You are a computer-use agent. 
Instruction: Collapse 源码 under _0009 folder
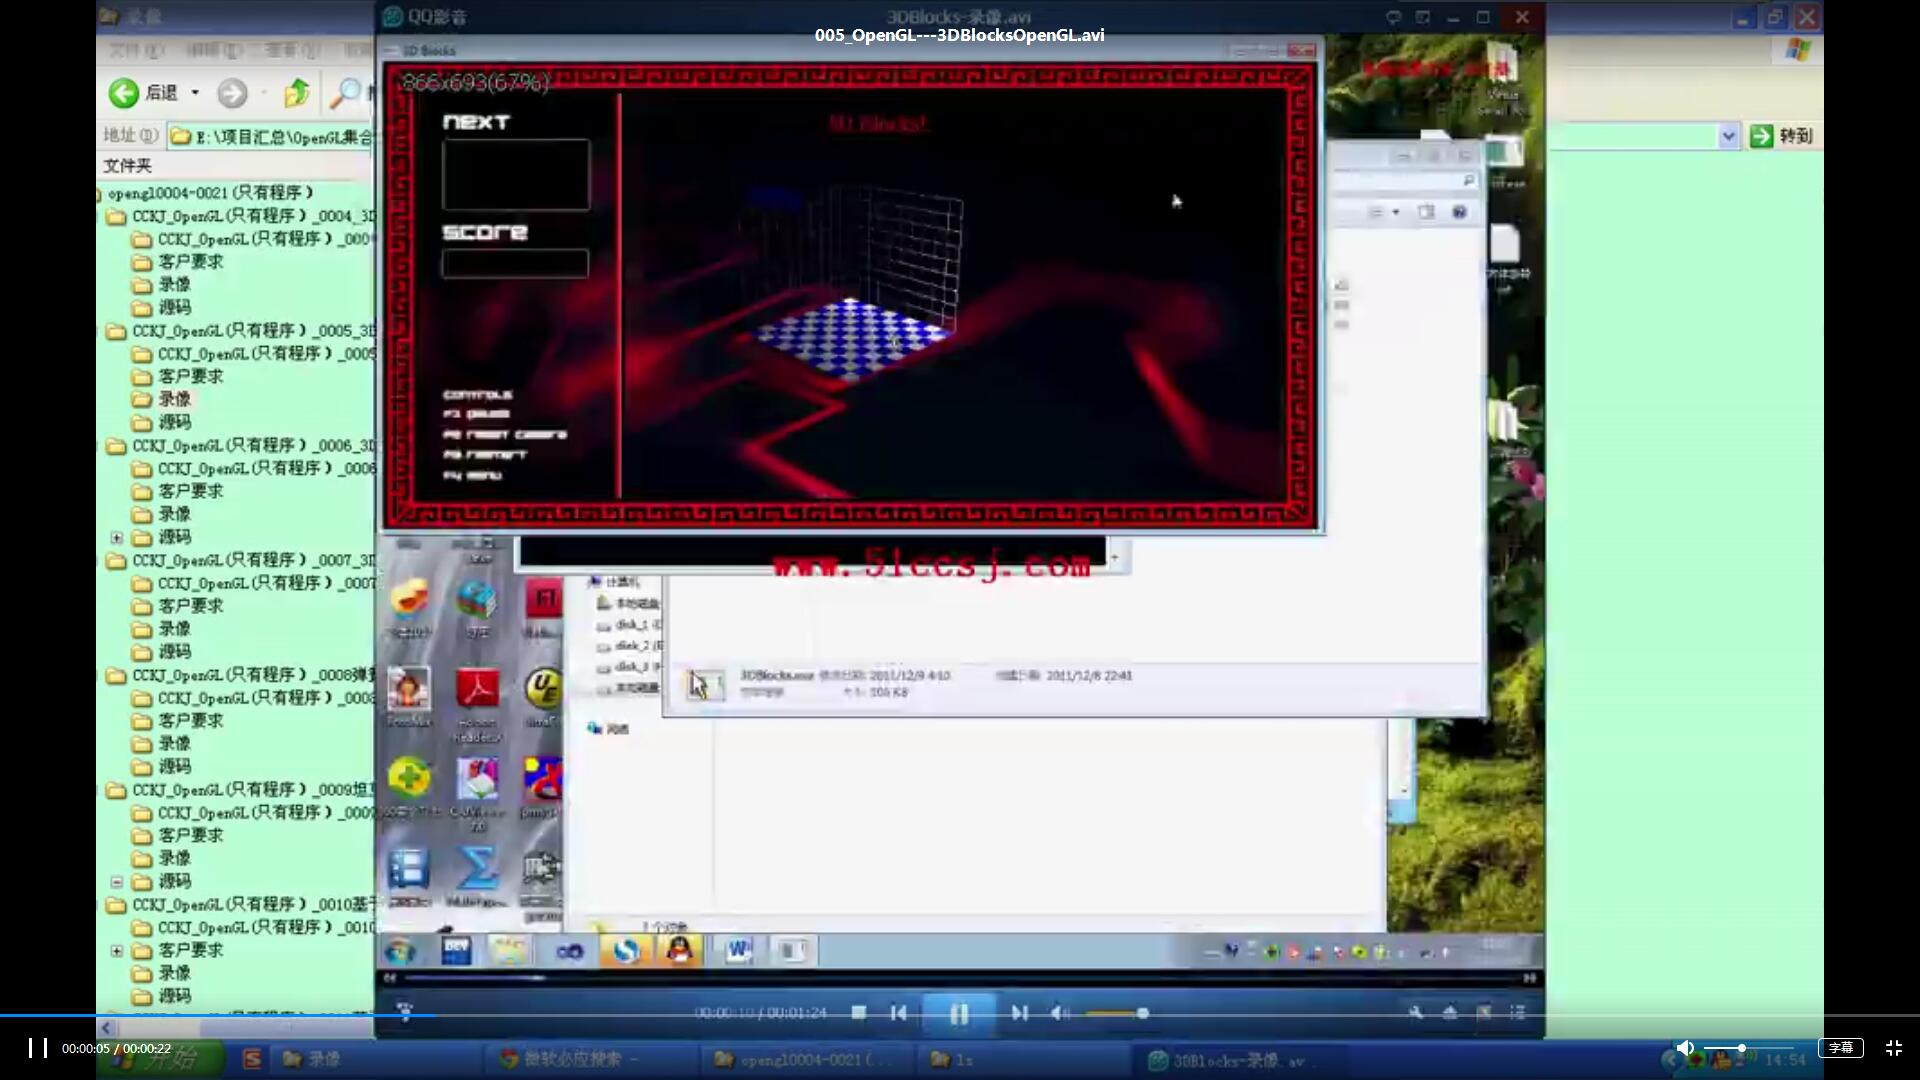(x=117, y=882)
